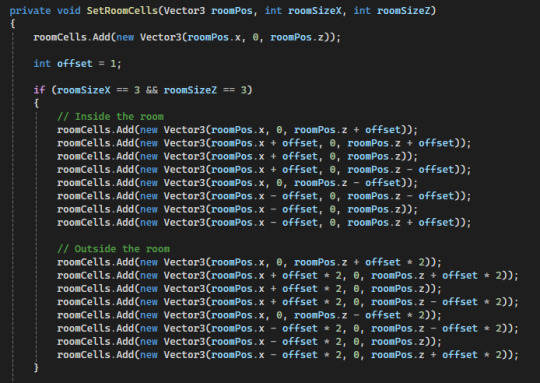Image resolution: width=540 pixels, height=383 pixels.
Task: Click the line adding 'roomPos.x, 0, roomPos.z + offset'
Action: pyautogui.click(x=237, y=130)
